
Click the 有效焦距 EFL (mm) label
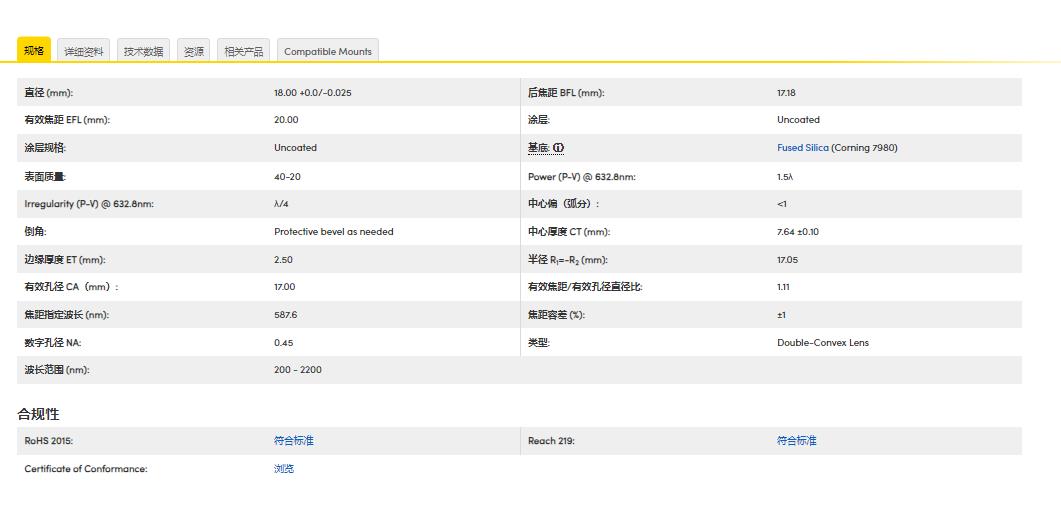[67, 120]
